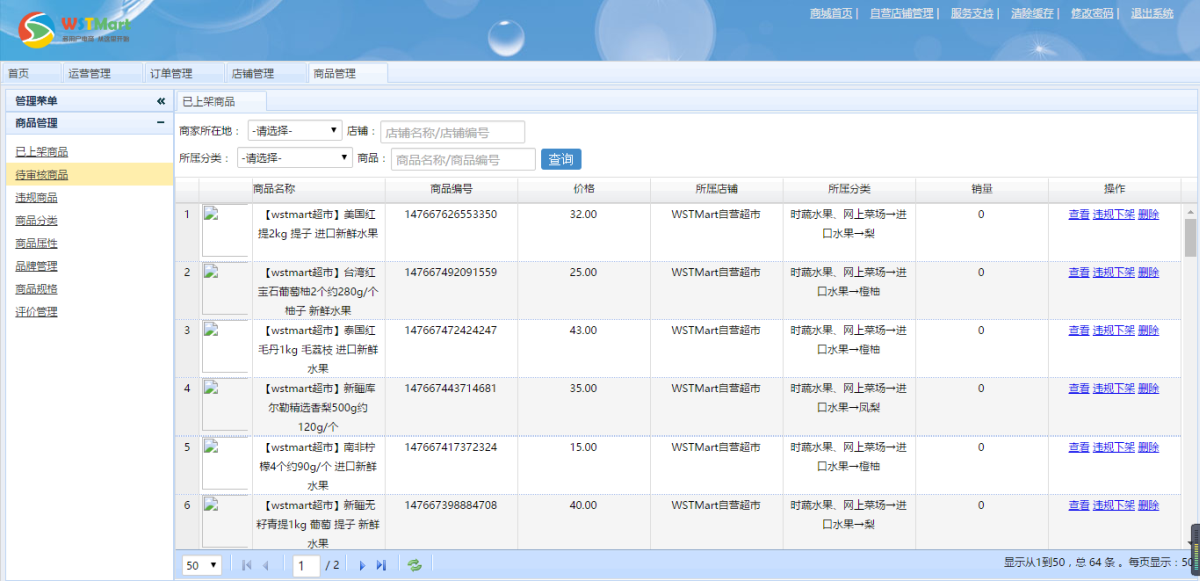Open 商品规格 in sidebar menu
Image resolution: width=1200 pixels, height=581 pixels.
(36, 289)
